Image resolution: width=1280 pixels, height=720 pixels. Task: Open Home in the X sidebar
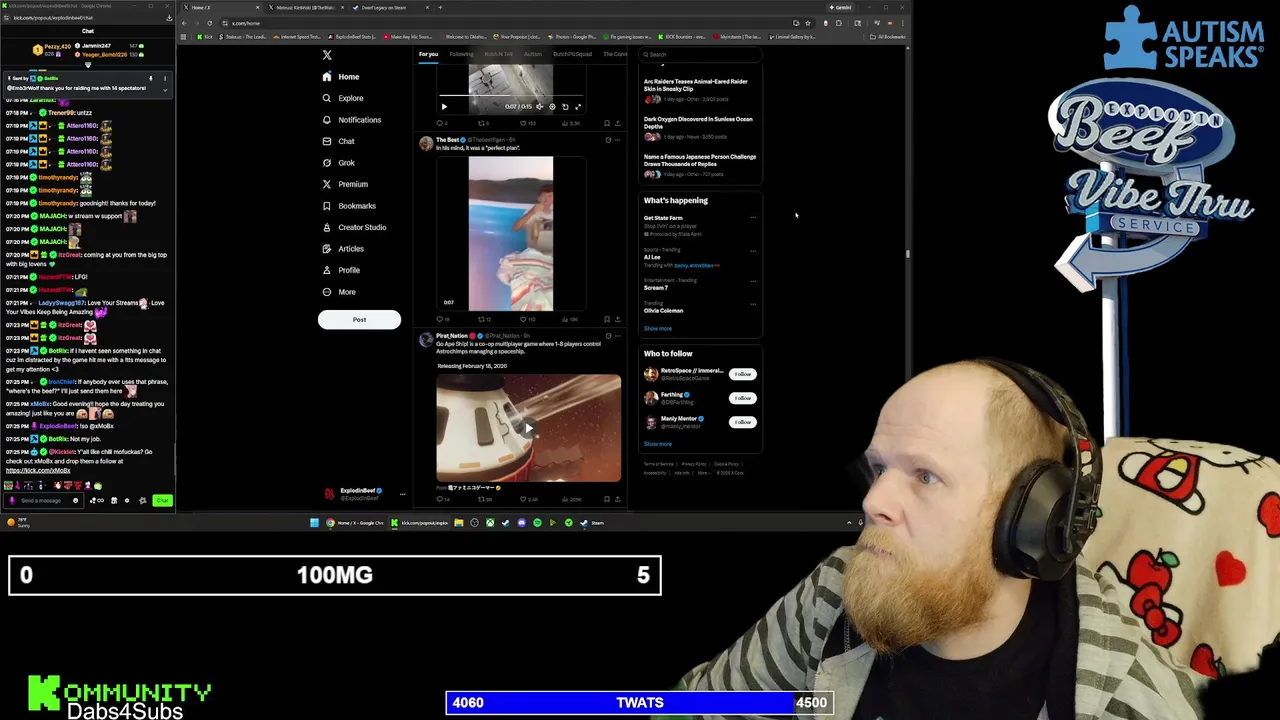[x=340, y=77]
